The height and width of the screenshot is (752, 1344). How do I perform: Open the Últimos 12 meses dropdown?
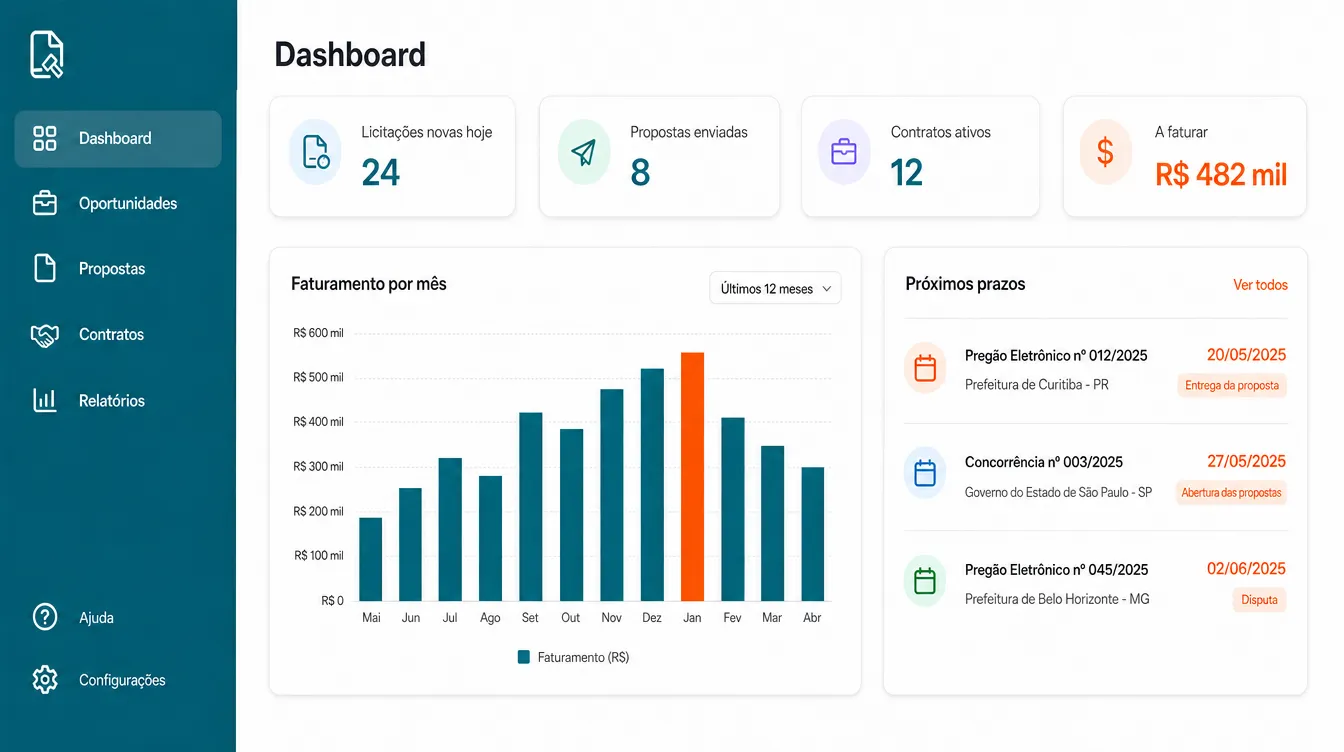pyautogui.click(x=775, y=288)
